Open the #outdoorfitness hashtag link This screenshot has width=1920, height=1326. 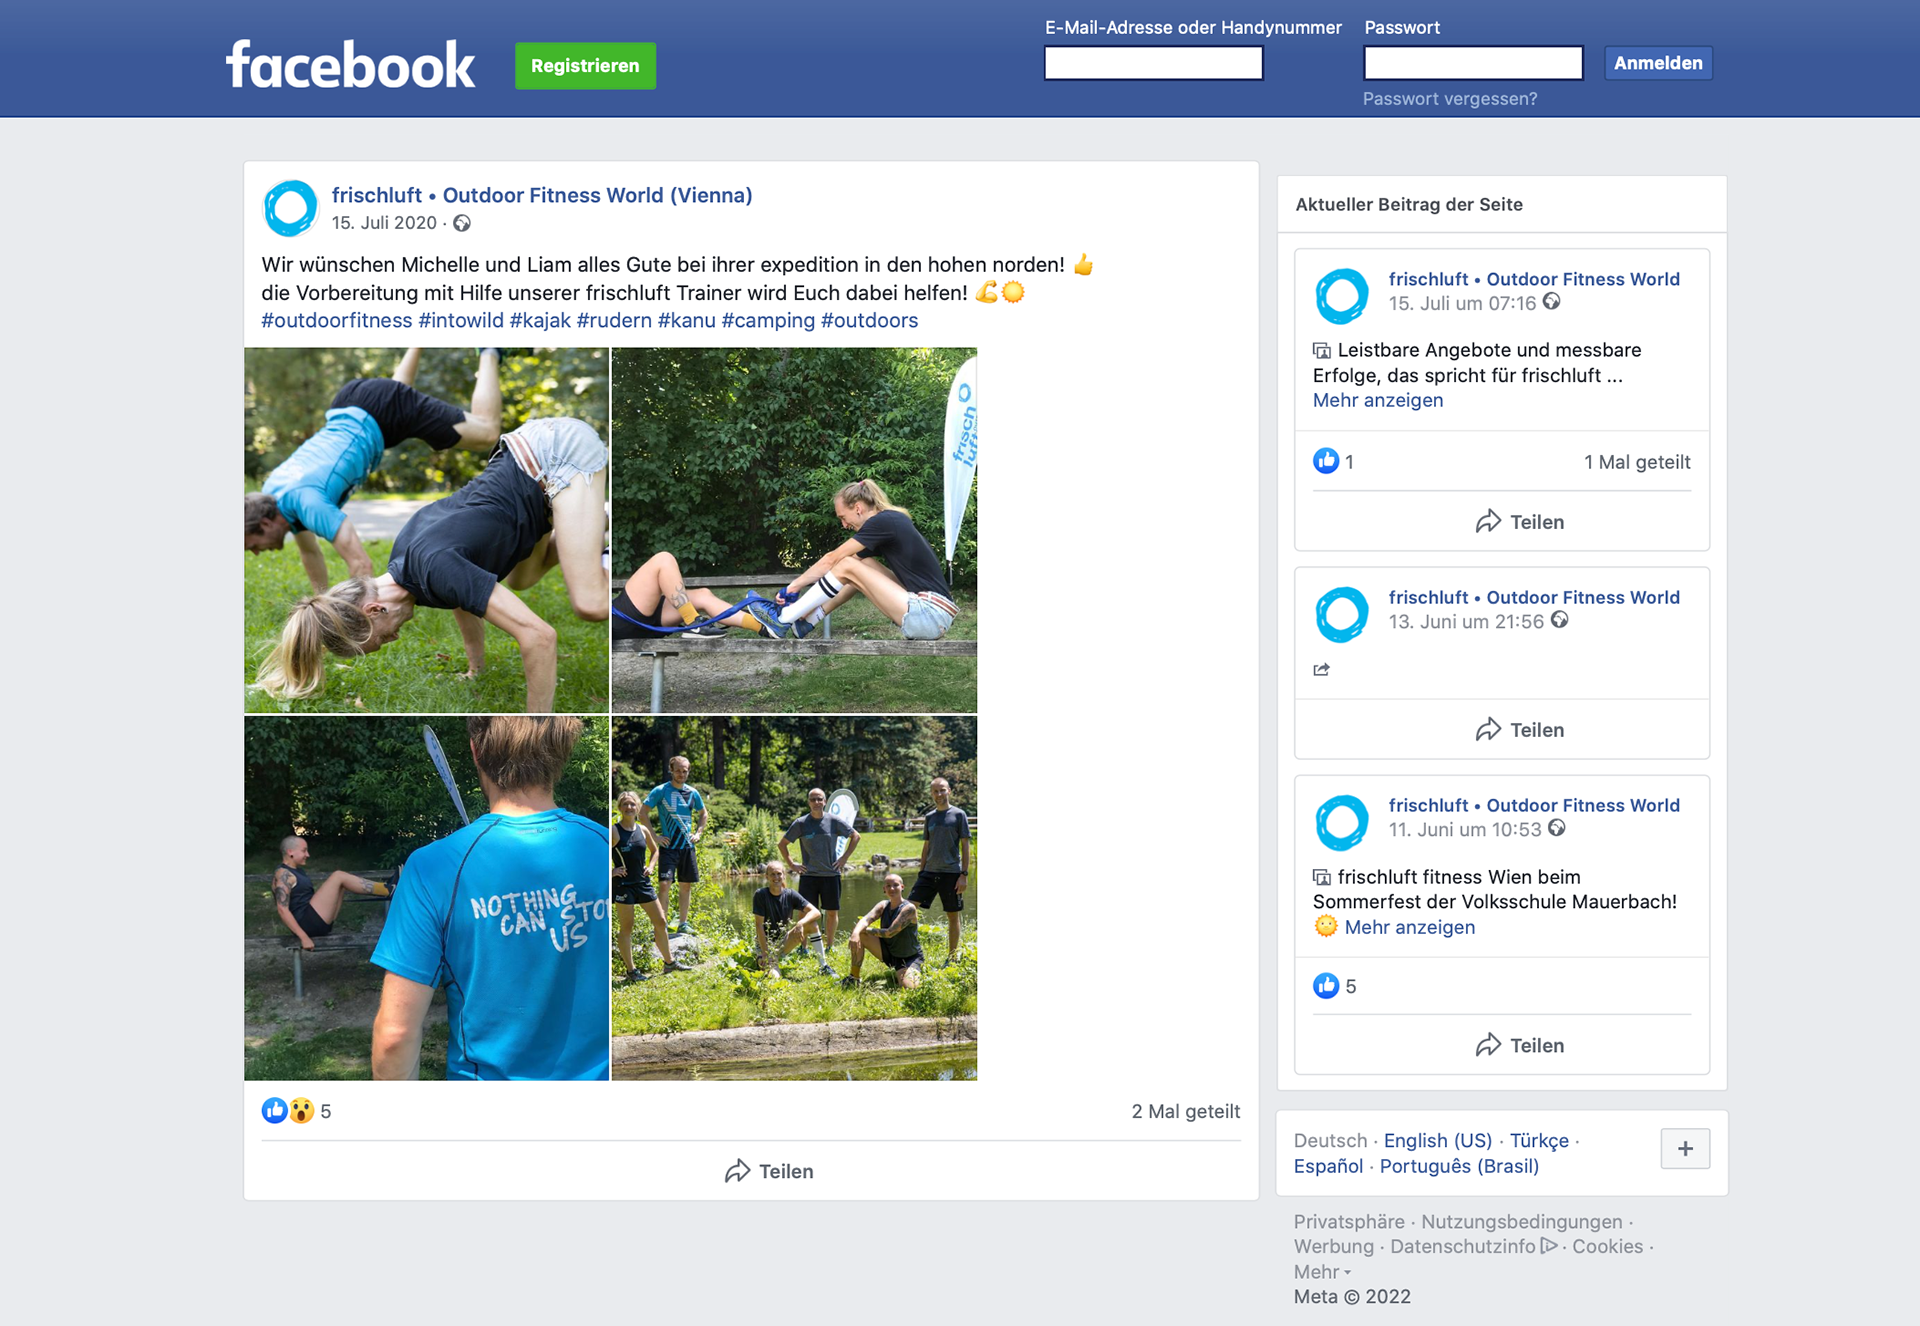click(336, 320)
